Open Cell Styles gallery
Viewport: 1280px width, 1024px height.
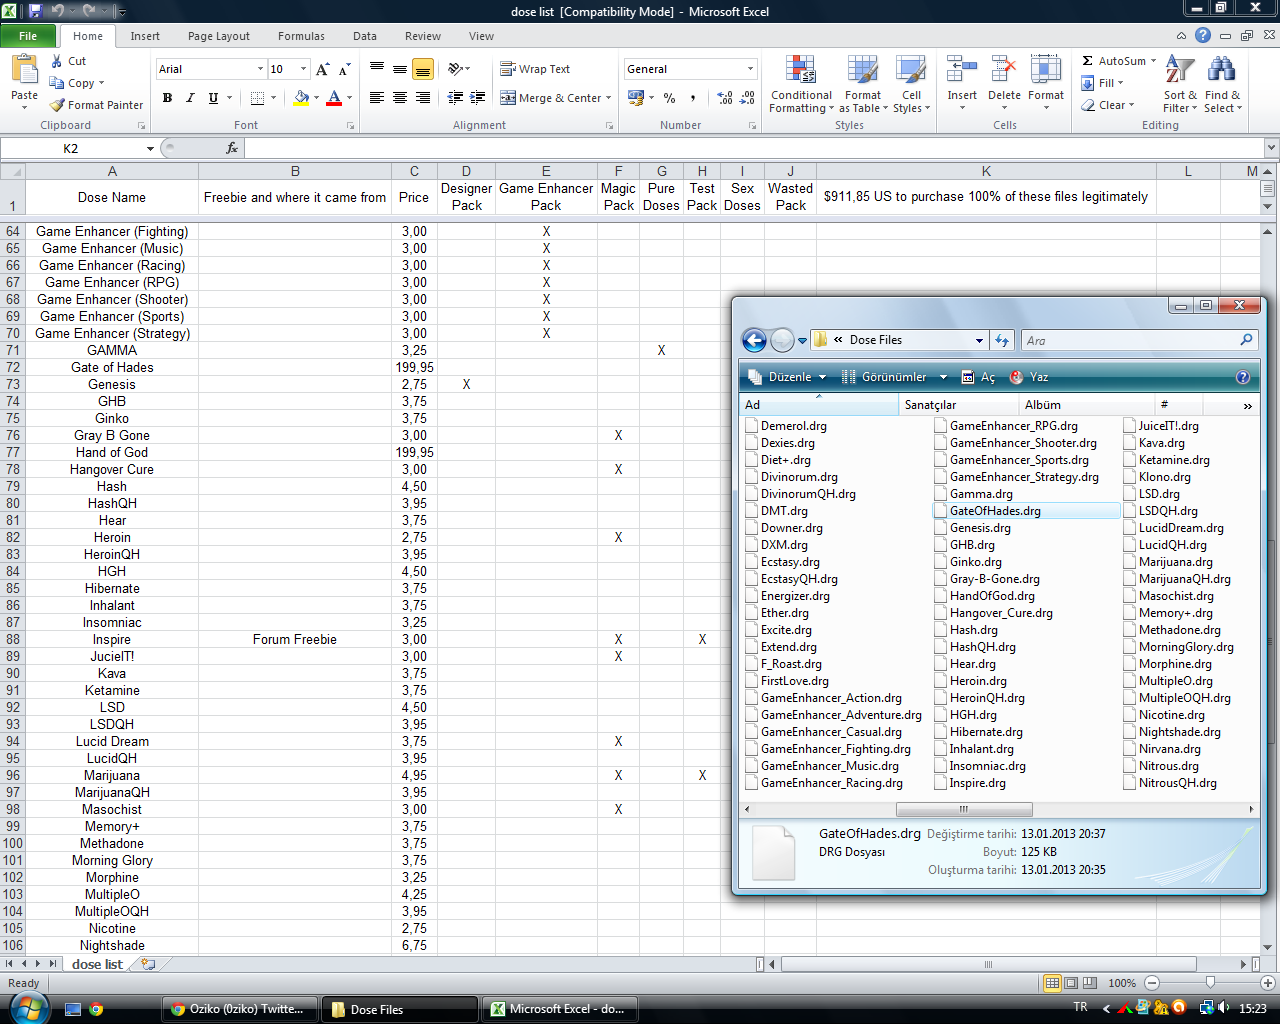point(911,85)
